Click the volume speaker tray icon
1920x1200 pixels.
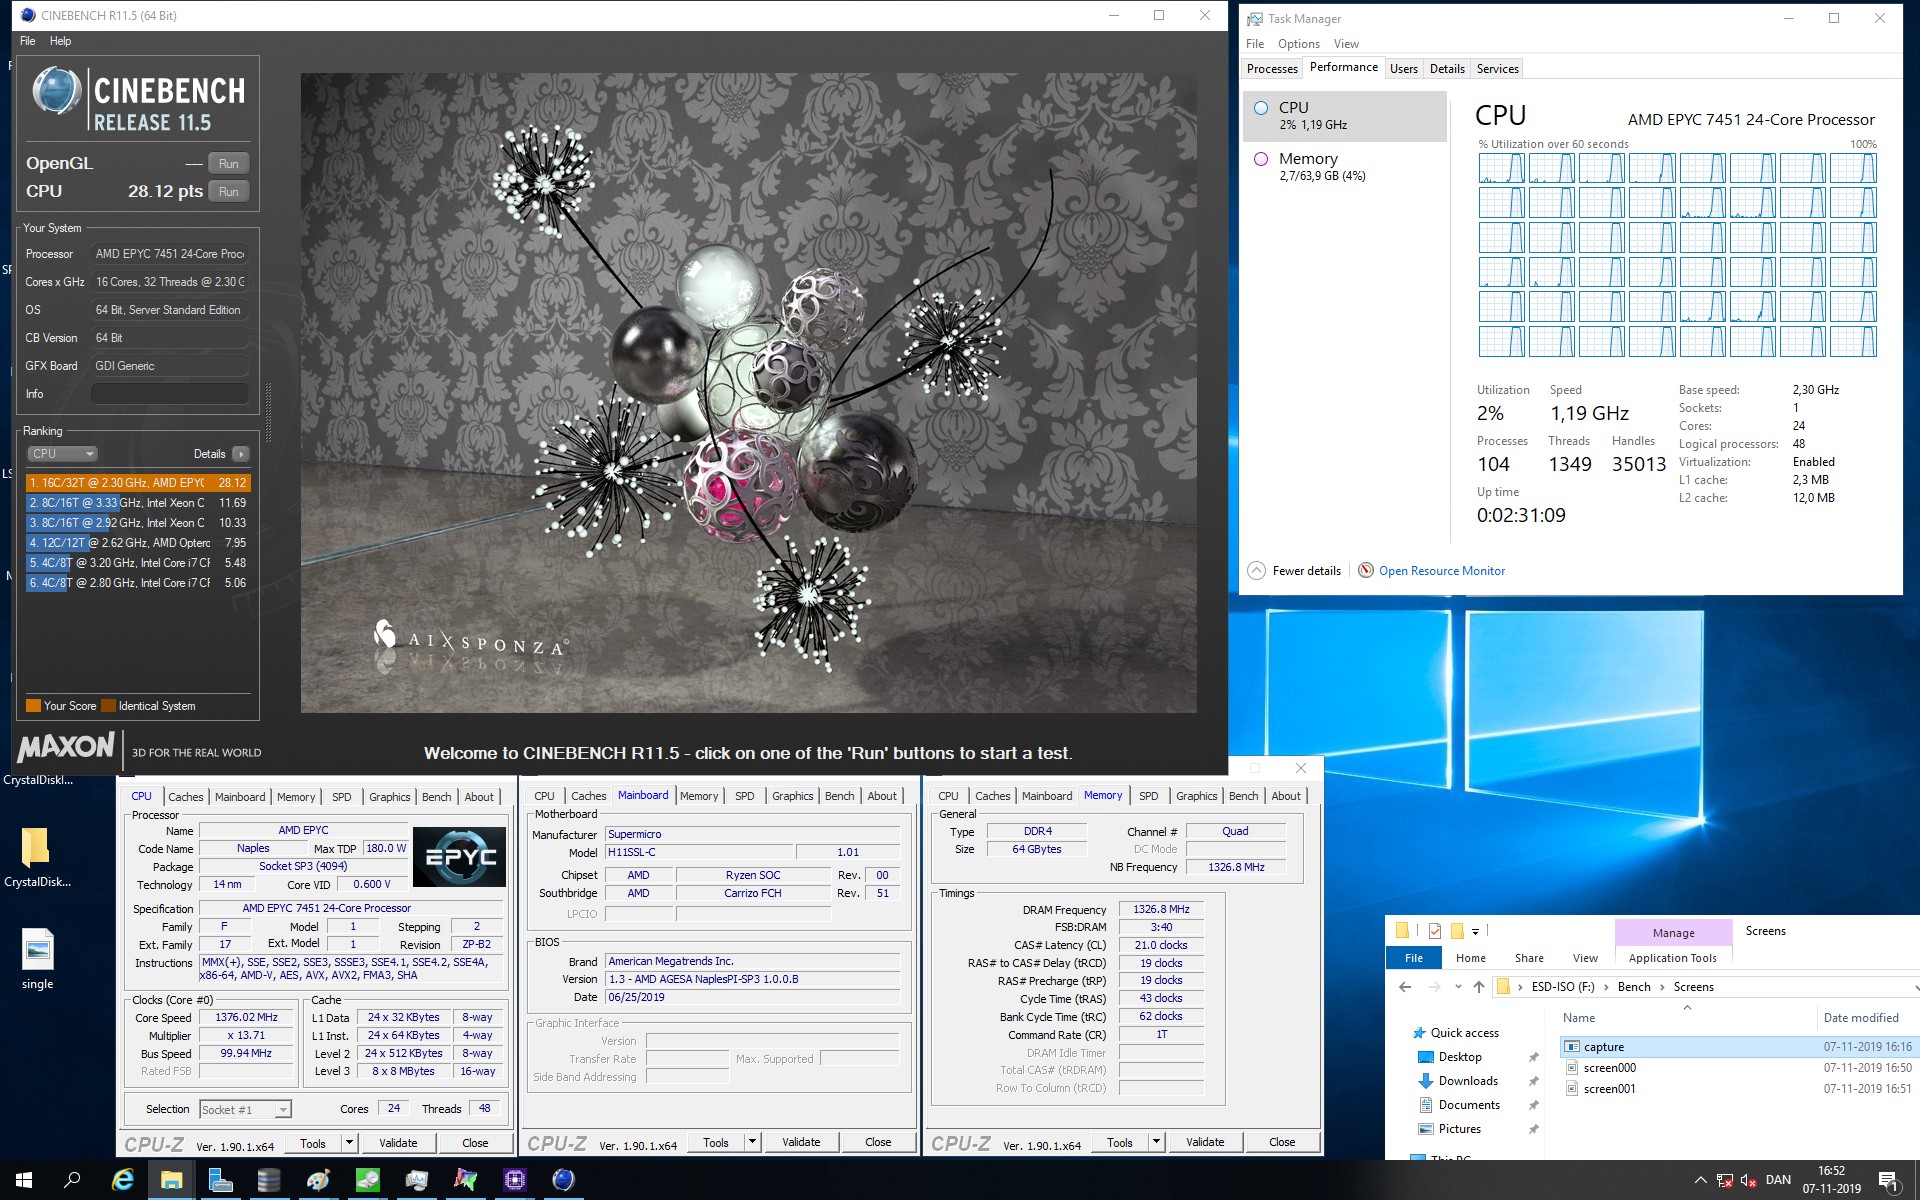click(1749, 1180)
